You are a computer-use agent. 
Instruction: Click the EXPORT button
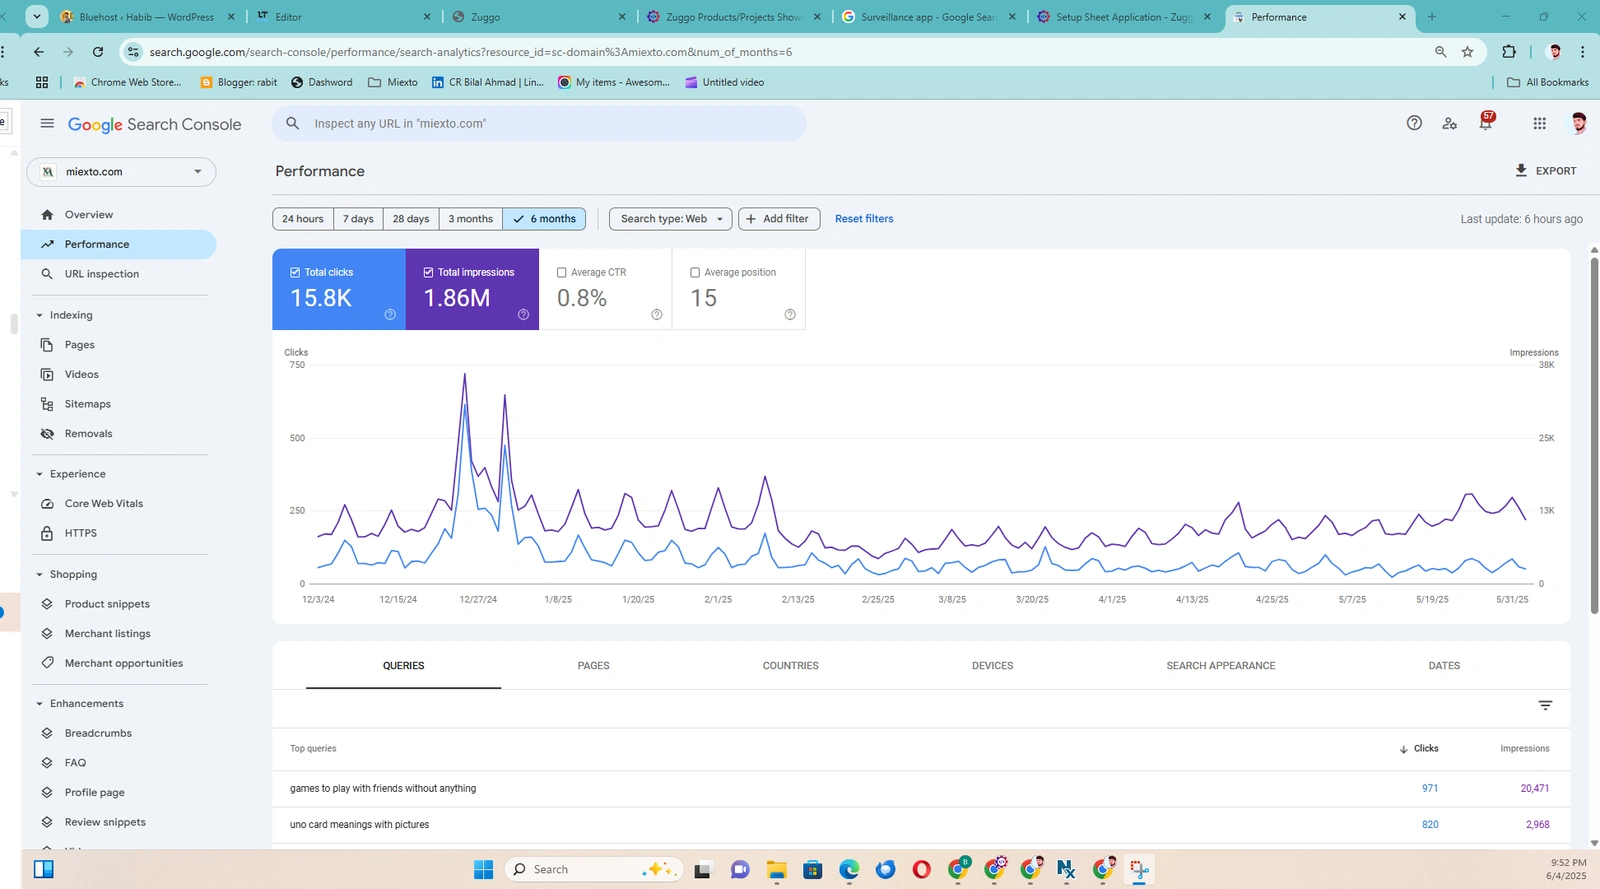click(1546, 171)
